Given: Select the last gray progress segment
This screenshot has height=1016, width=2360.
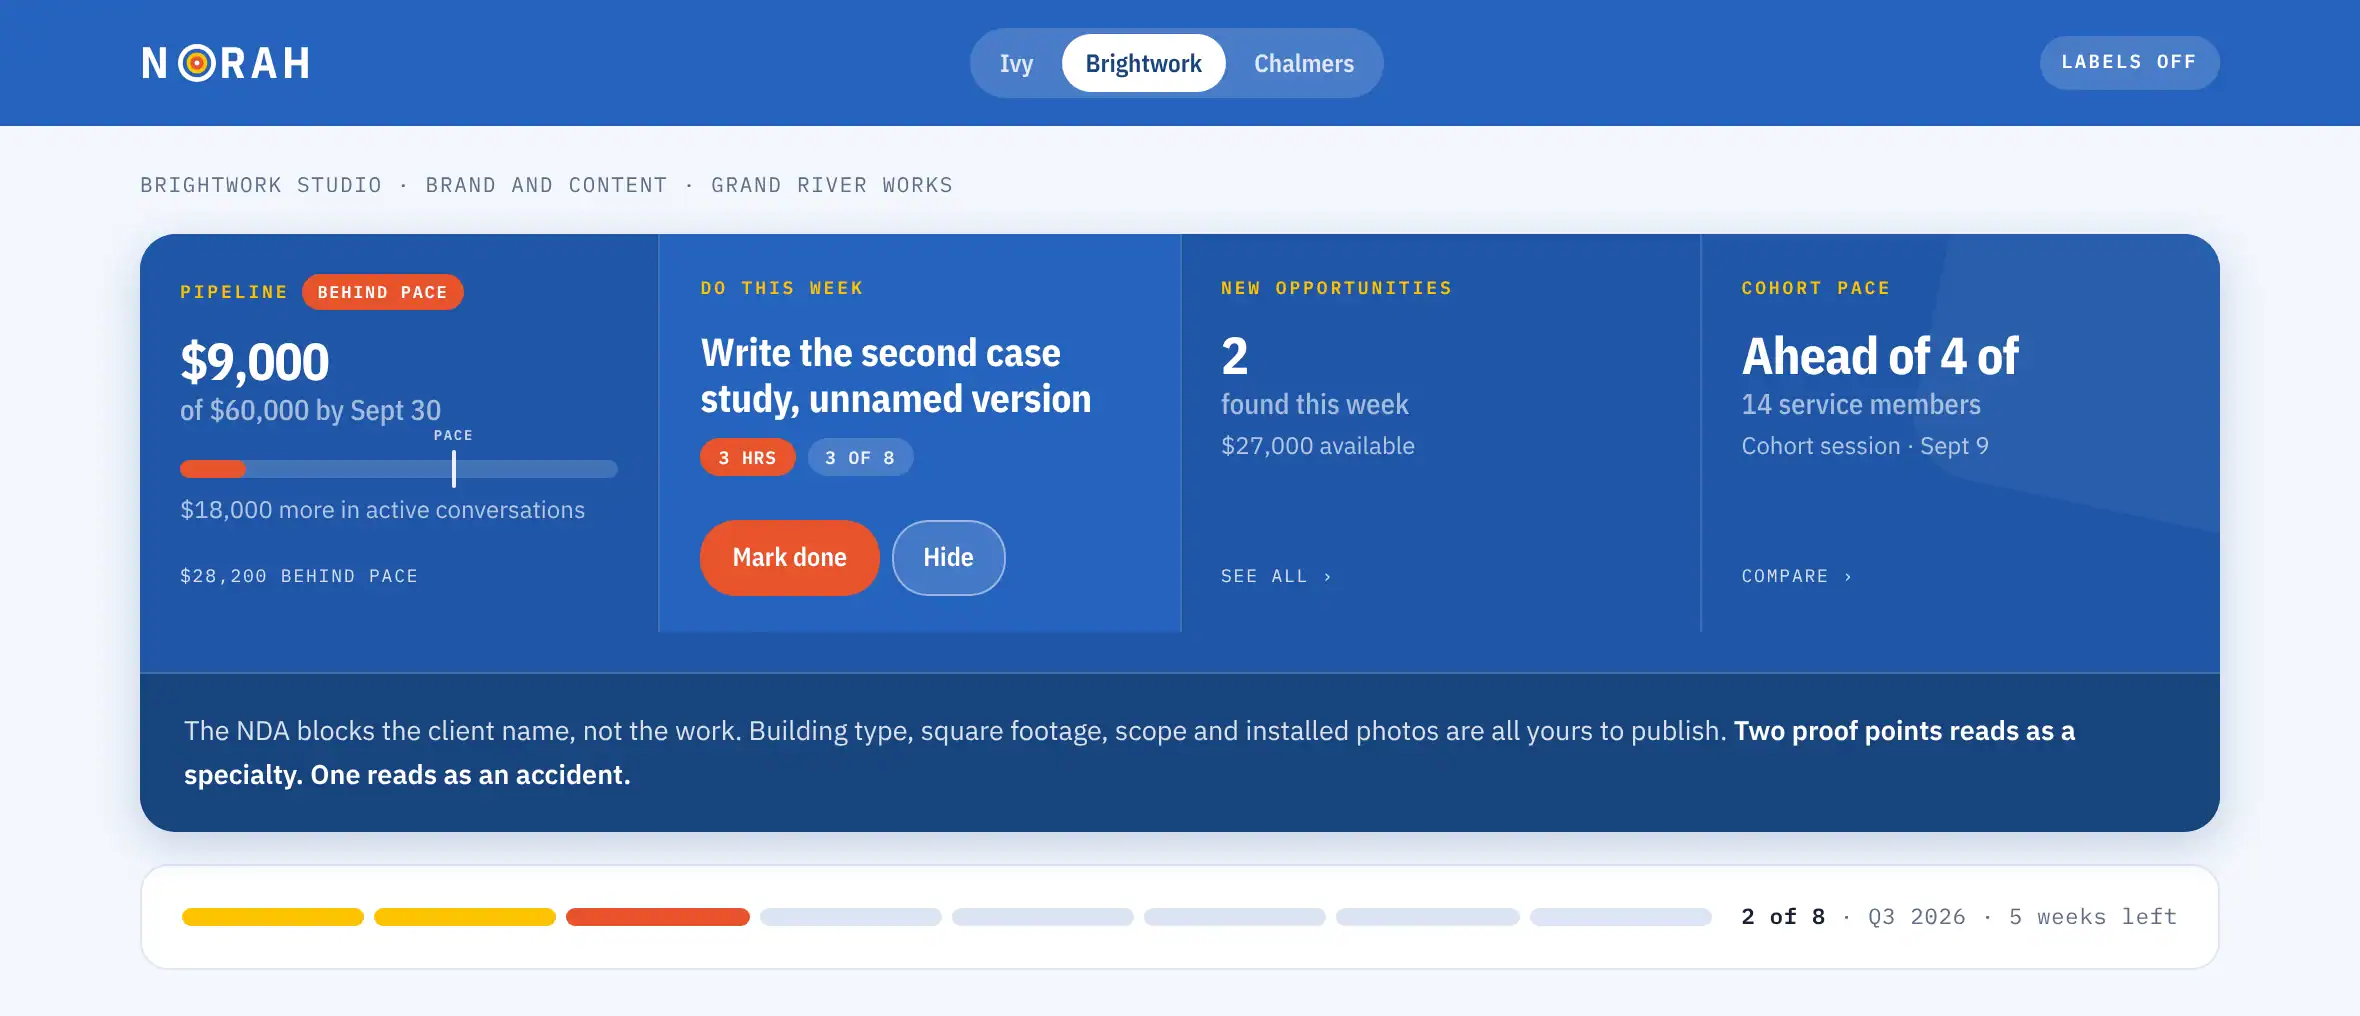Looking at the screenshot, I should tap(1620, 917).
